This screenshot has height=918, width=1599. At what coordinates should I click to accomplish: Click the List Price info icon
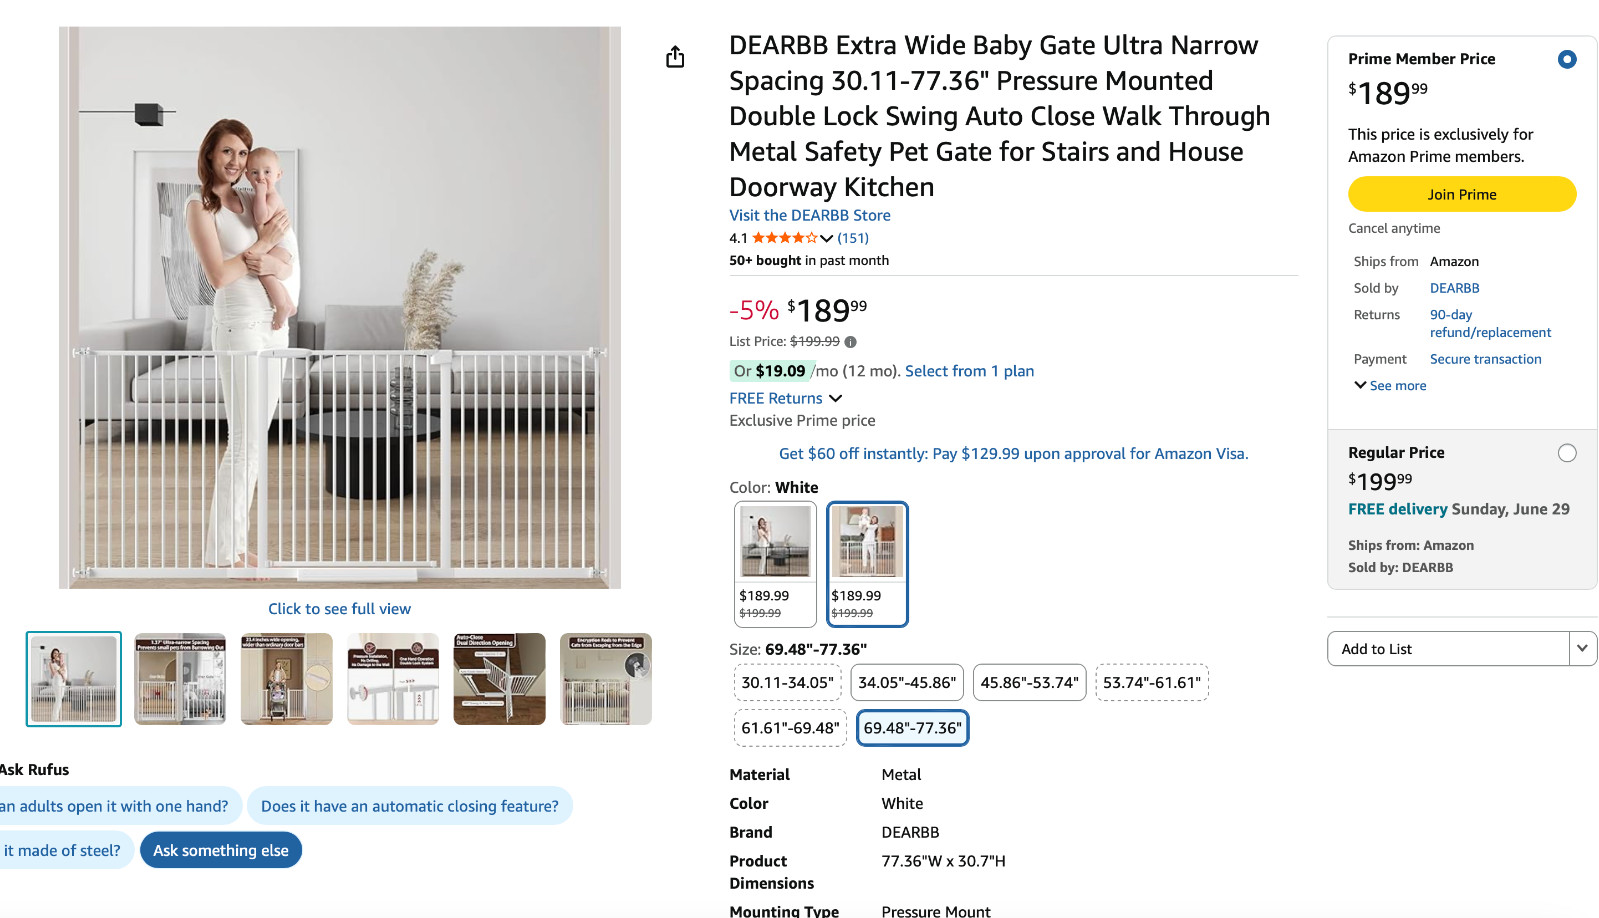(851, 342)
